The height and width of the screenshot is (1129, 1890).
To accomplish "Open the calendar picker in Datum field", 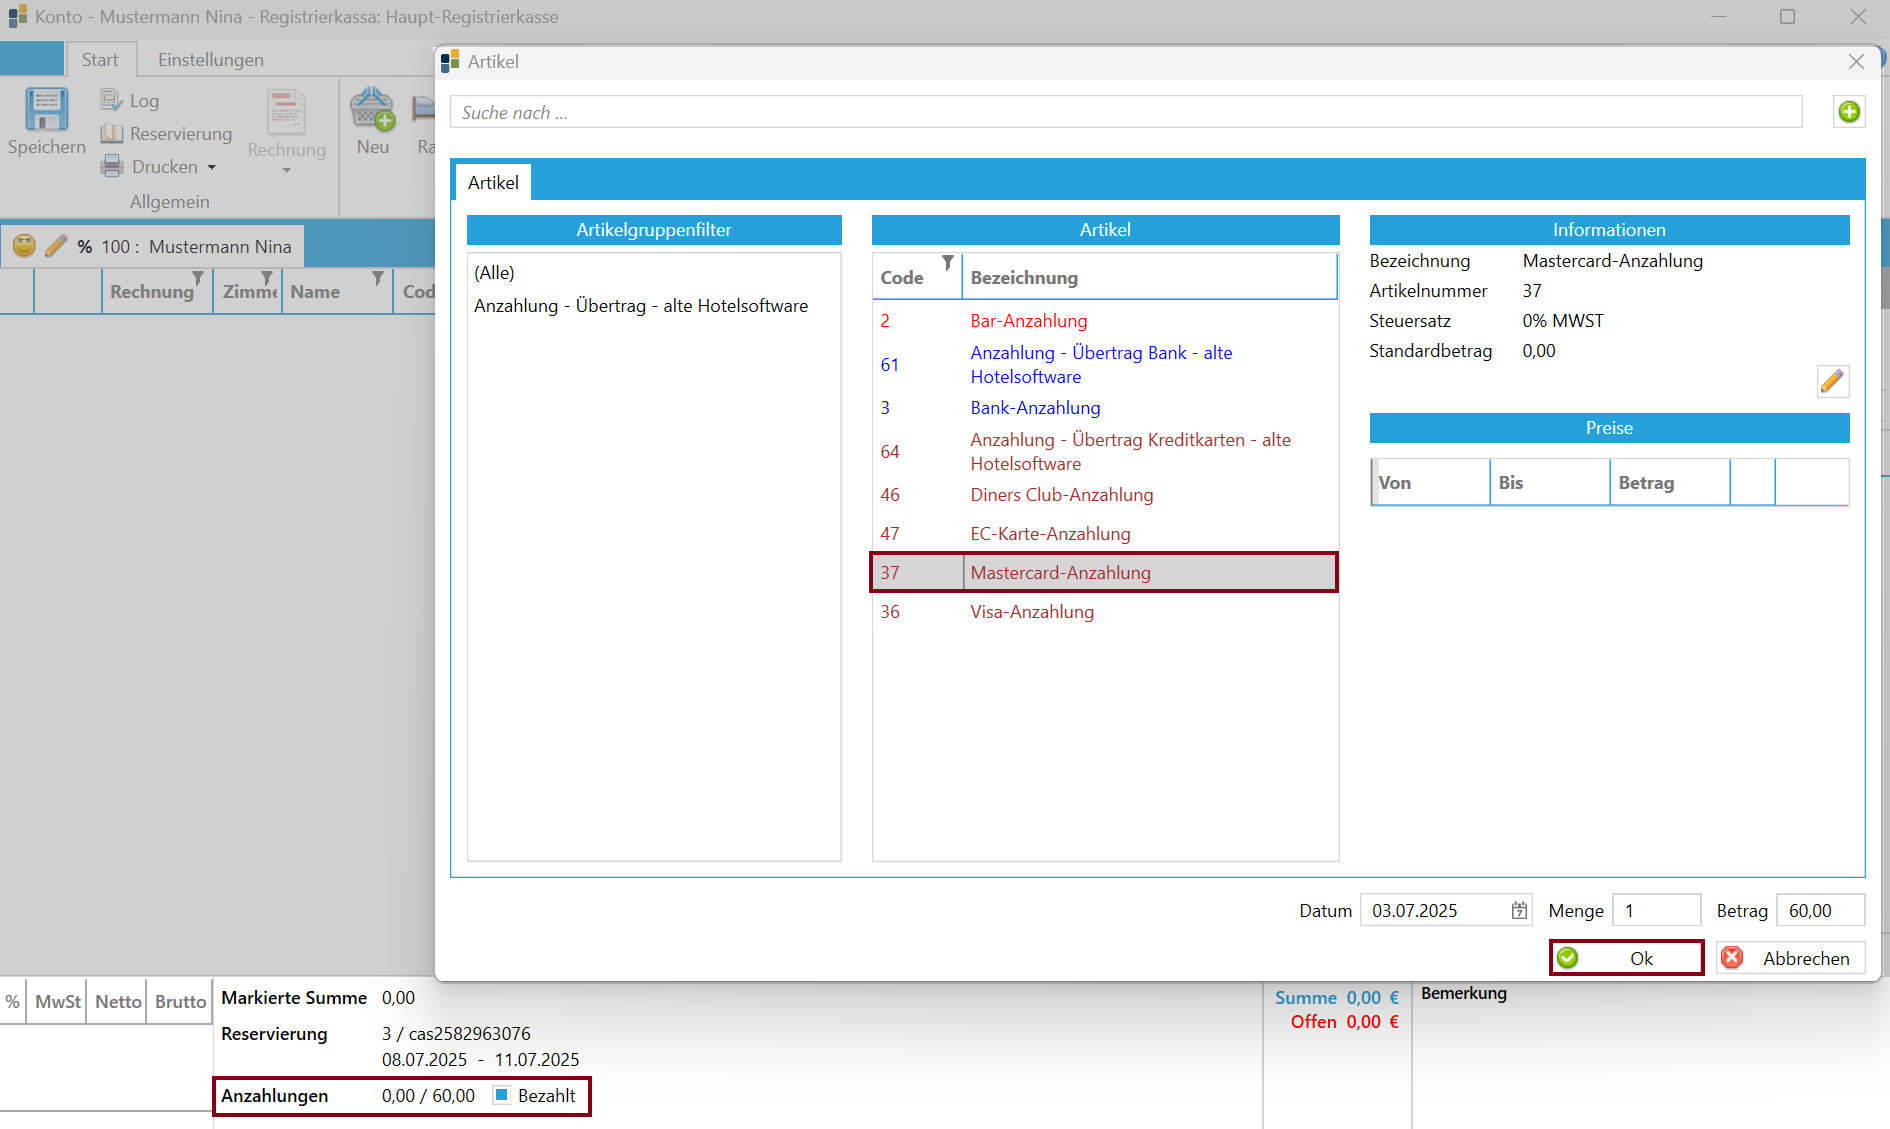I will [1519, 910].
